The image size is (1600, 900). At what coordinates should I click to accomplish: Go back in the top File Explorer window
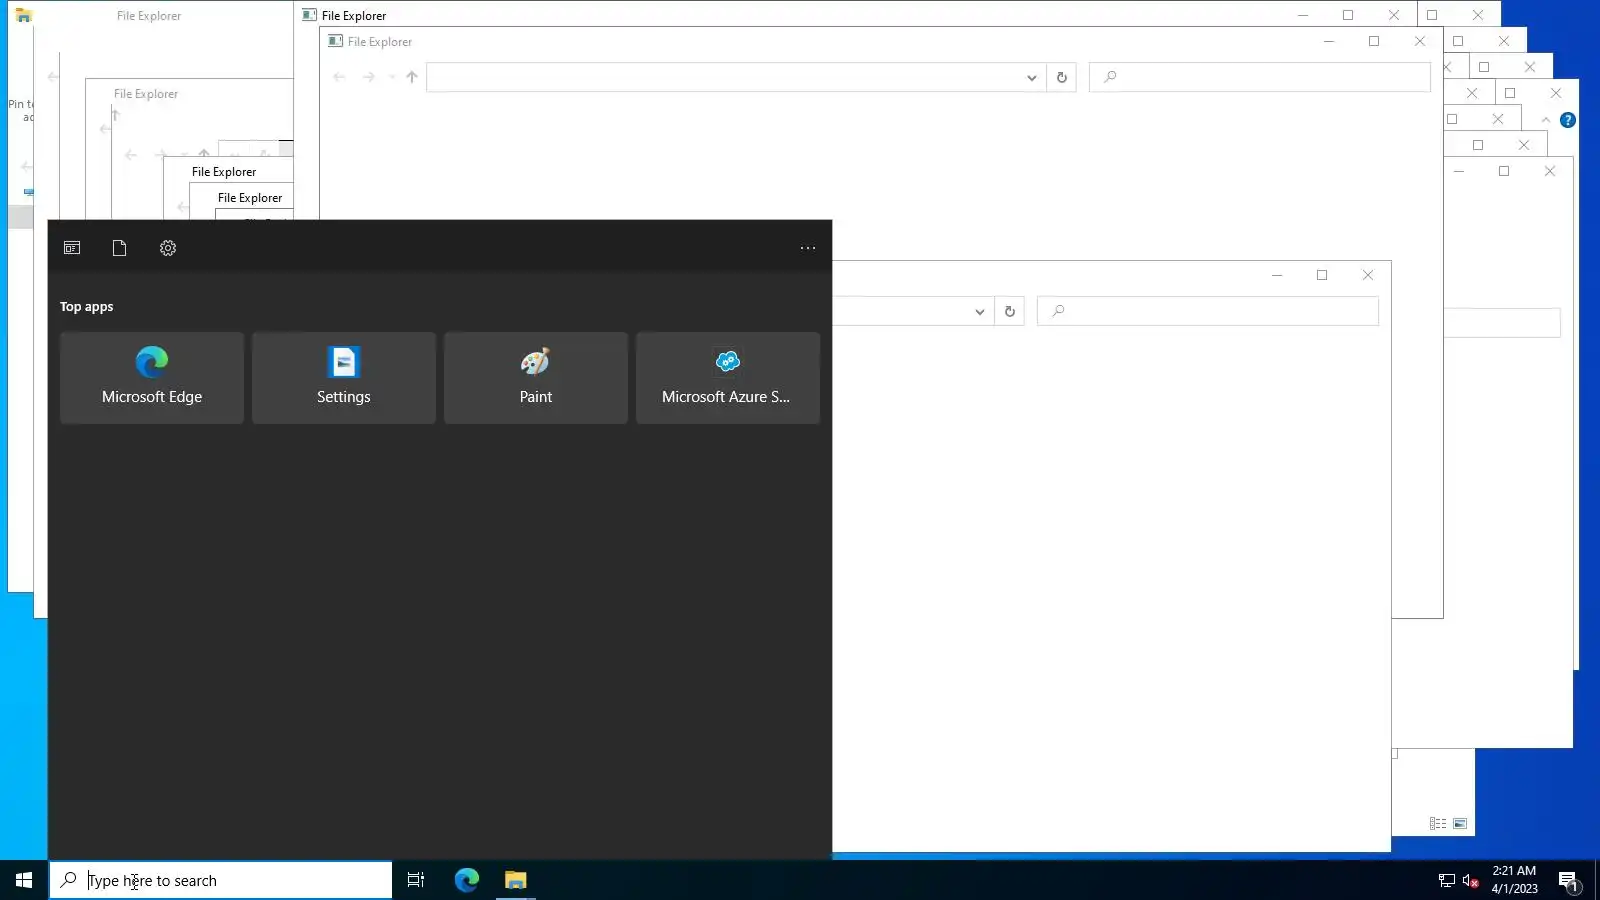pos(339,77)
